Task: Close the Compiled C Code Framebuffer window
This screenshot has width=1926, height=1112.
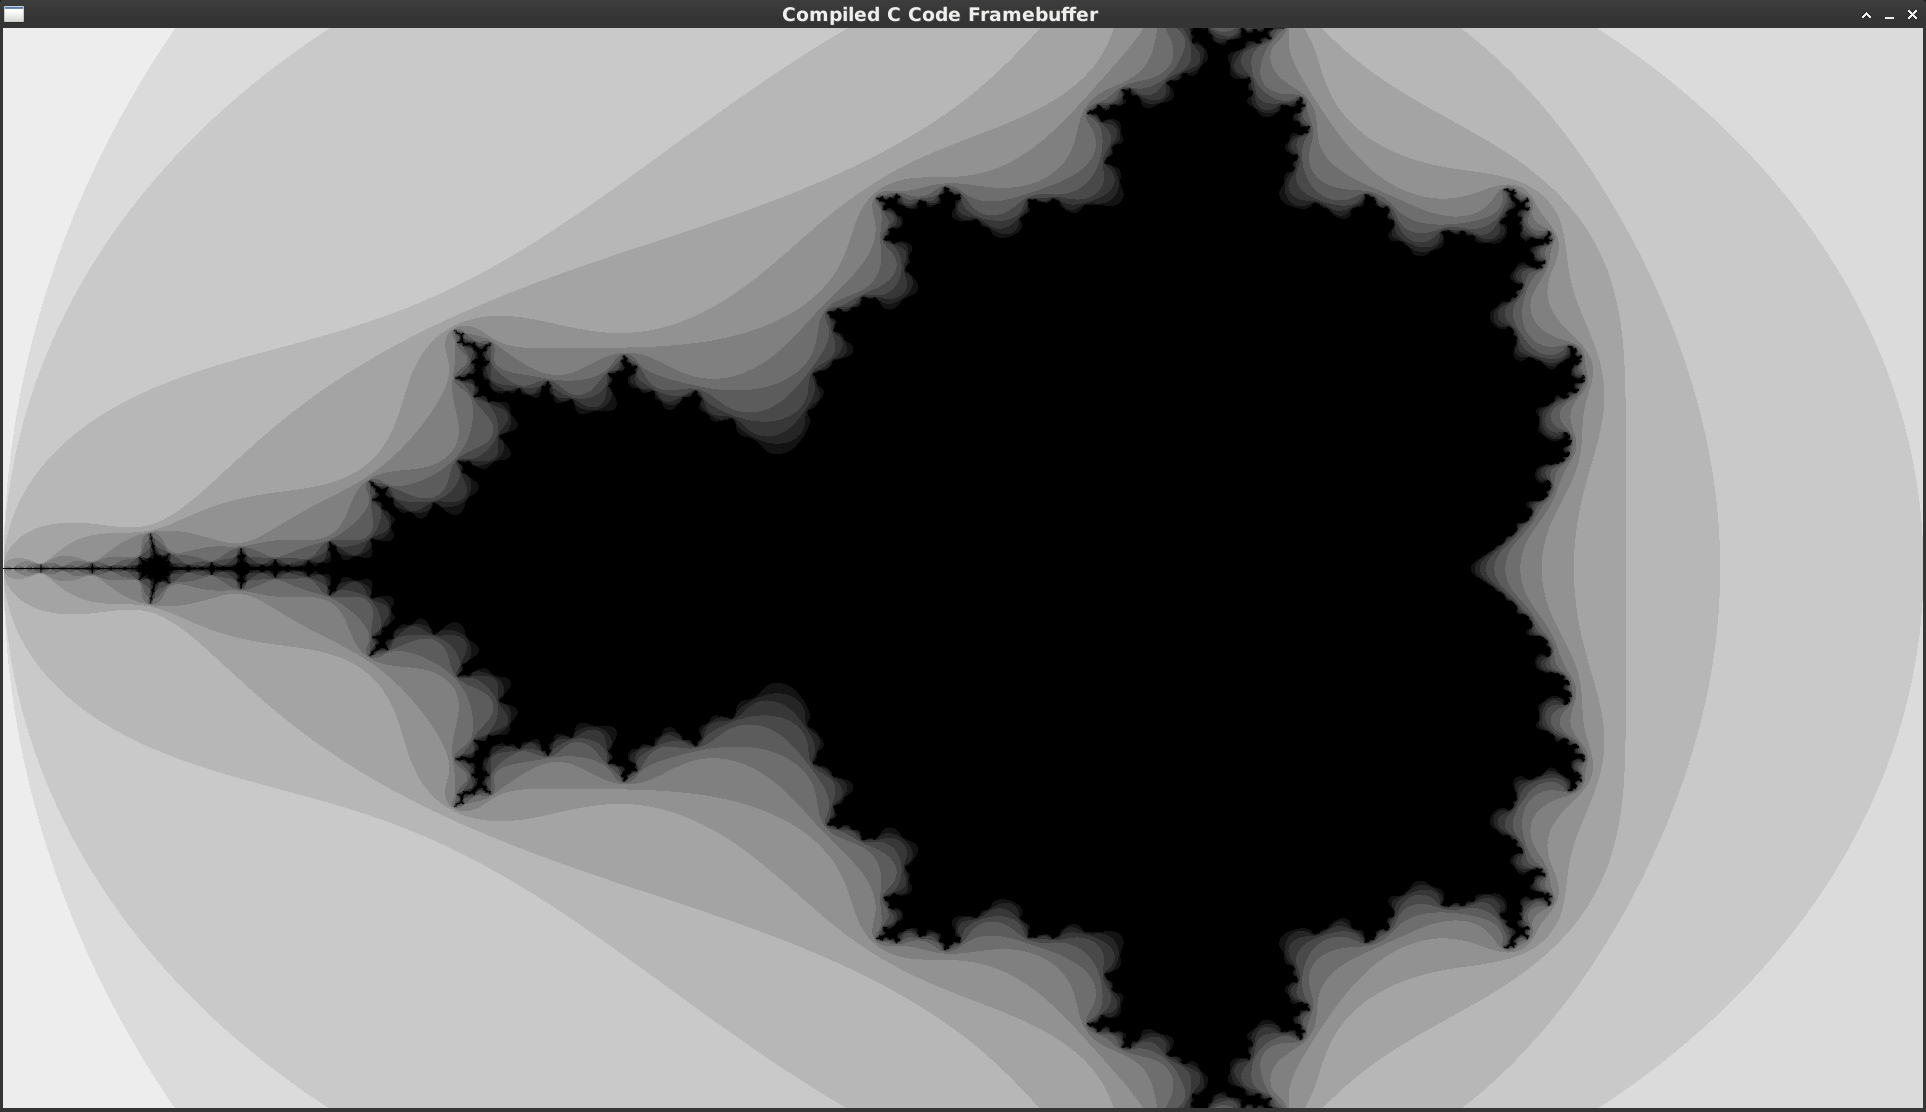Action: (1913, 15)
